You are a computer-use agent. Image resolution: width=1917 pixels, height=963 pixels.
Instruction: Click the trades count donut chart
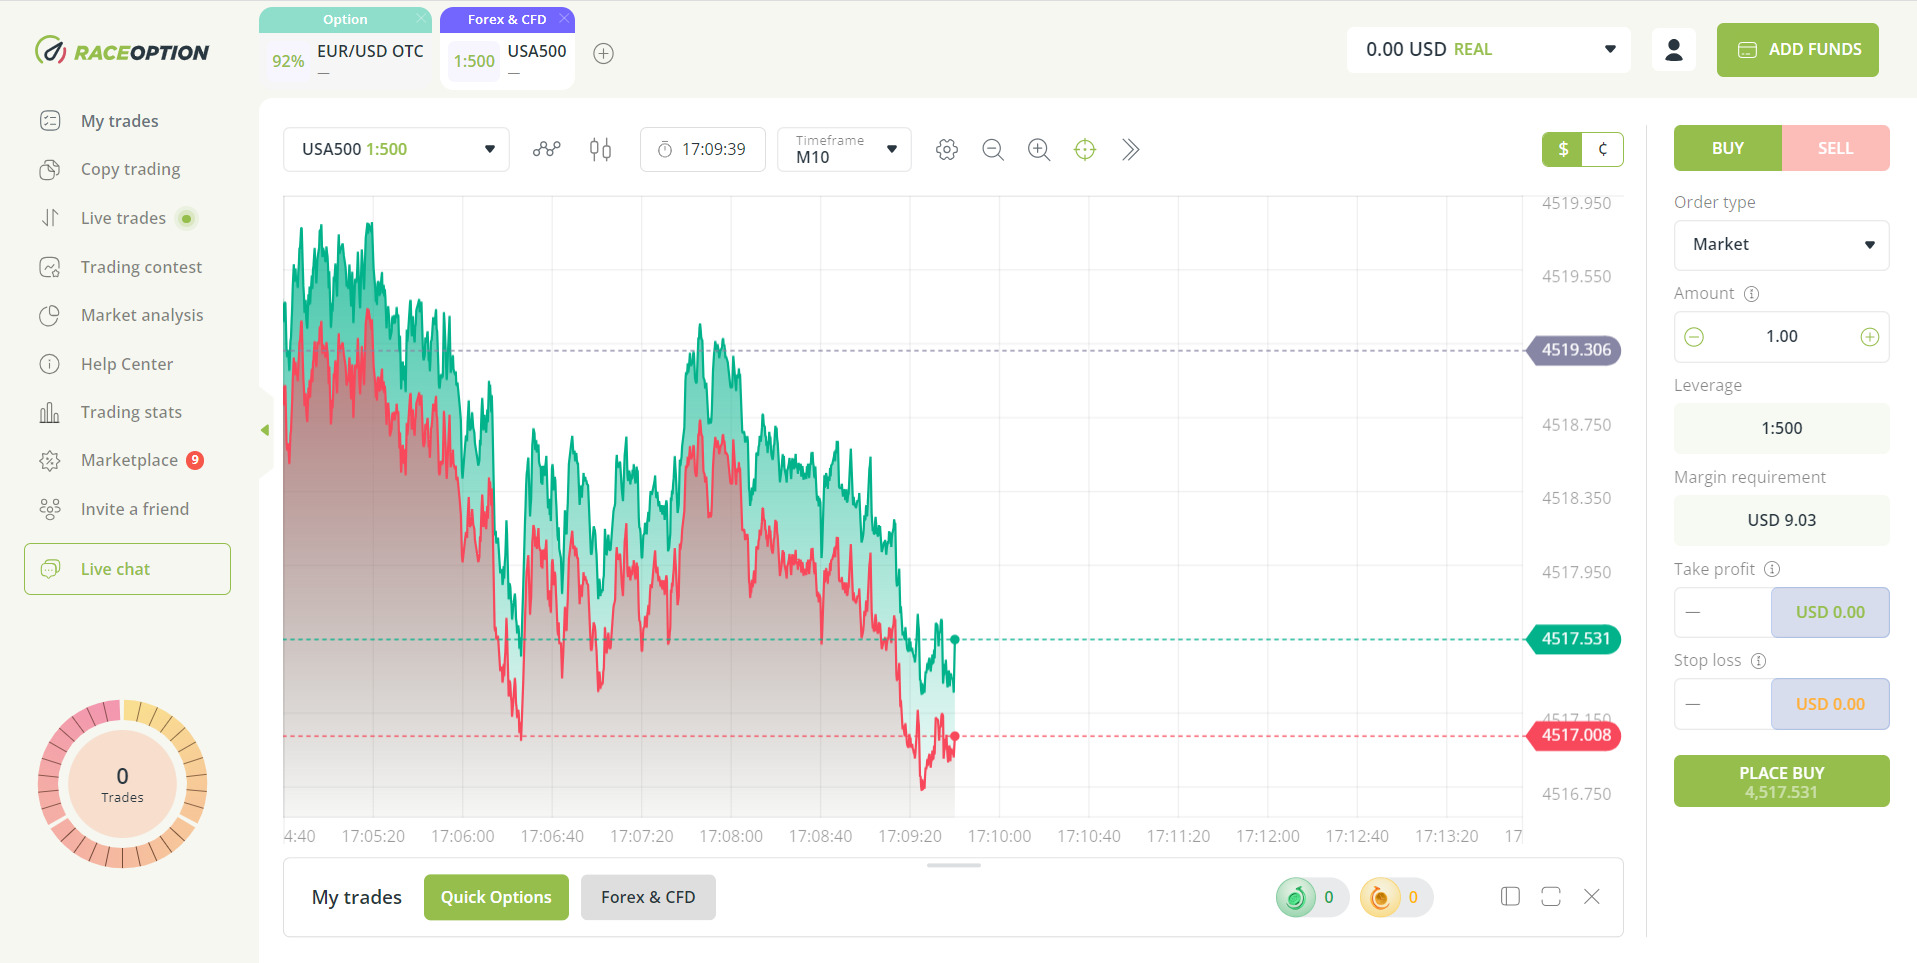click(122, 784)
